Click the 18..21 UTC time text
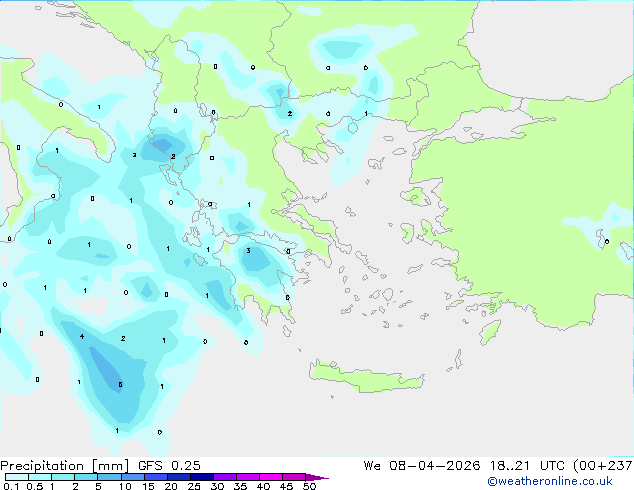The image size is (634, 490). (x=529, y=466)
